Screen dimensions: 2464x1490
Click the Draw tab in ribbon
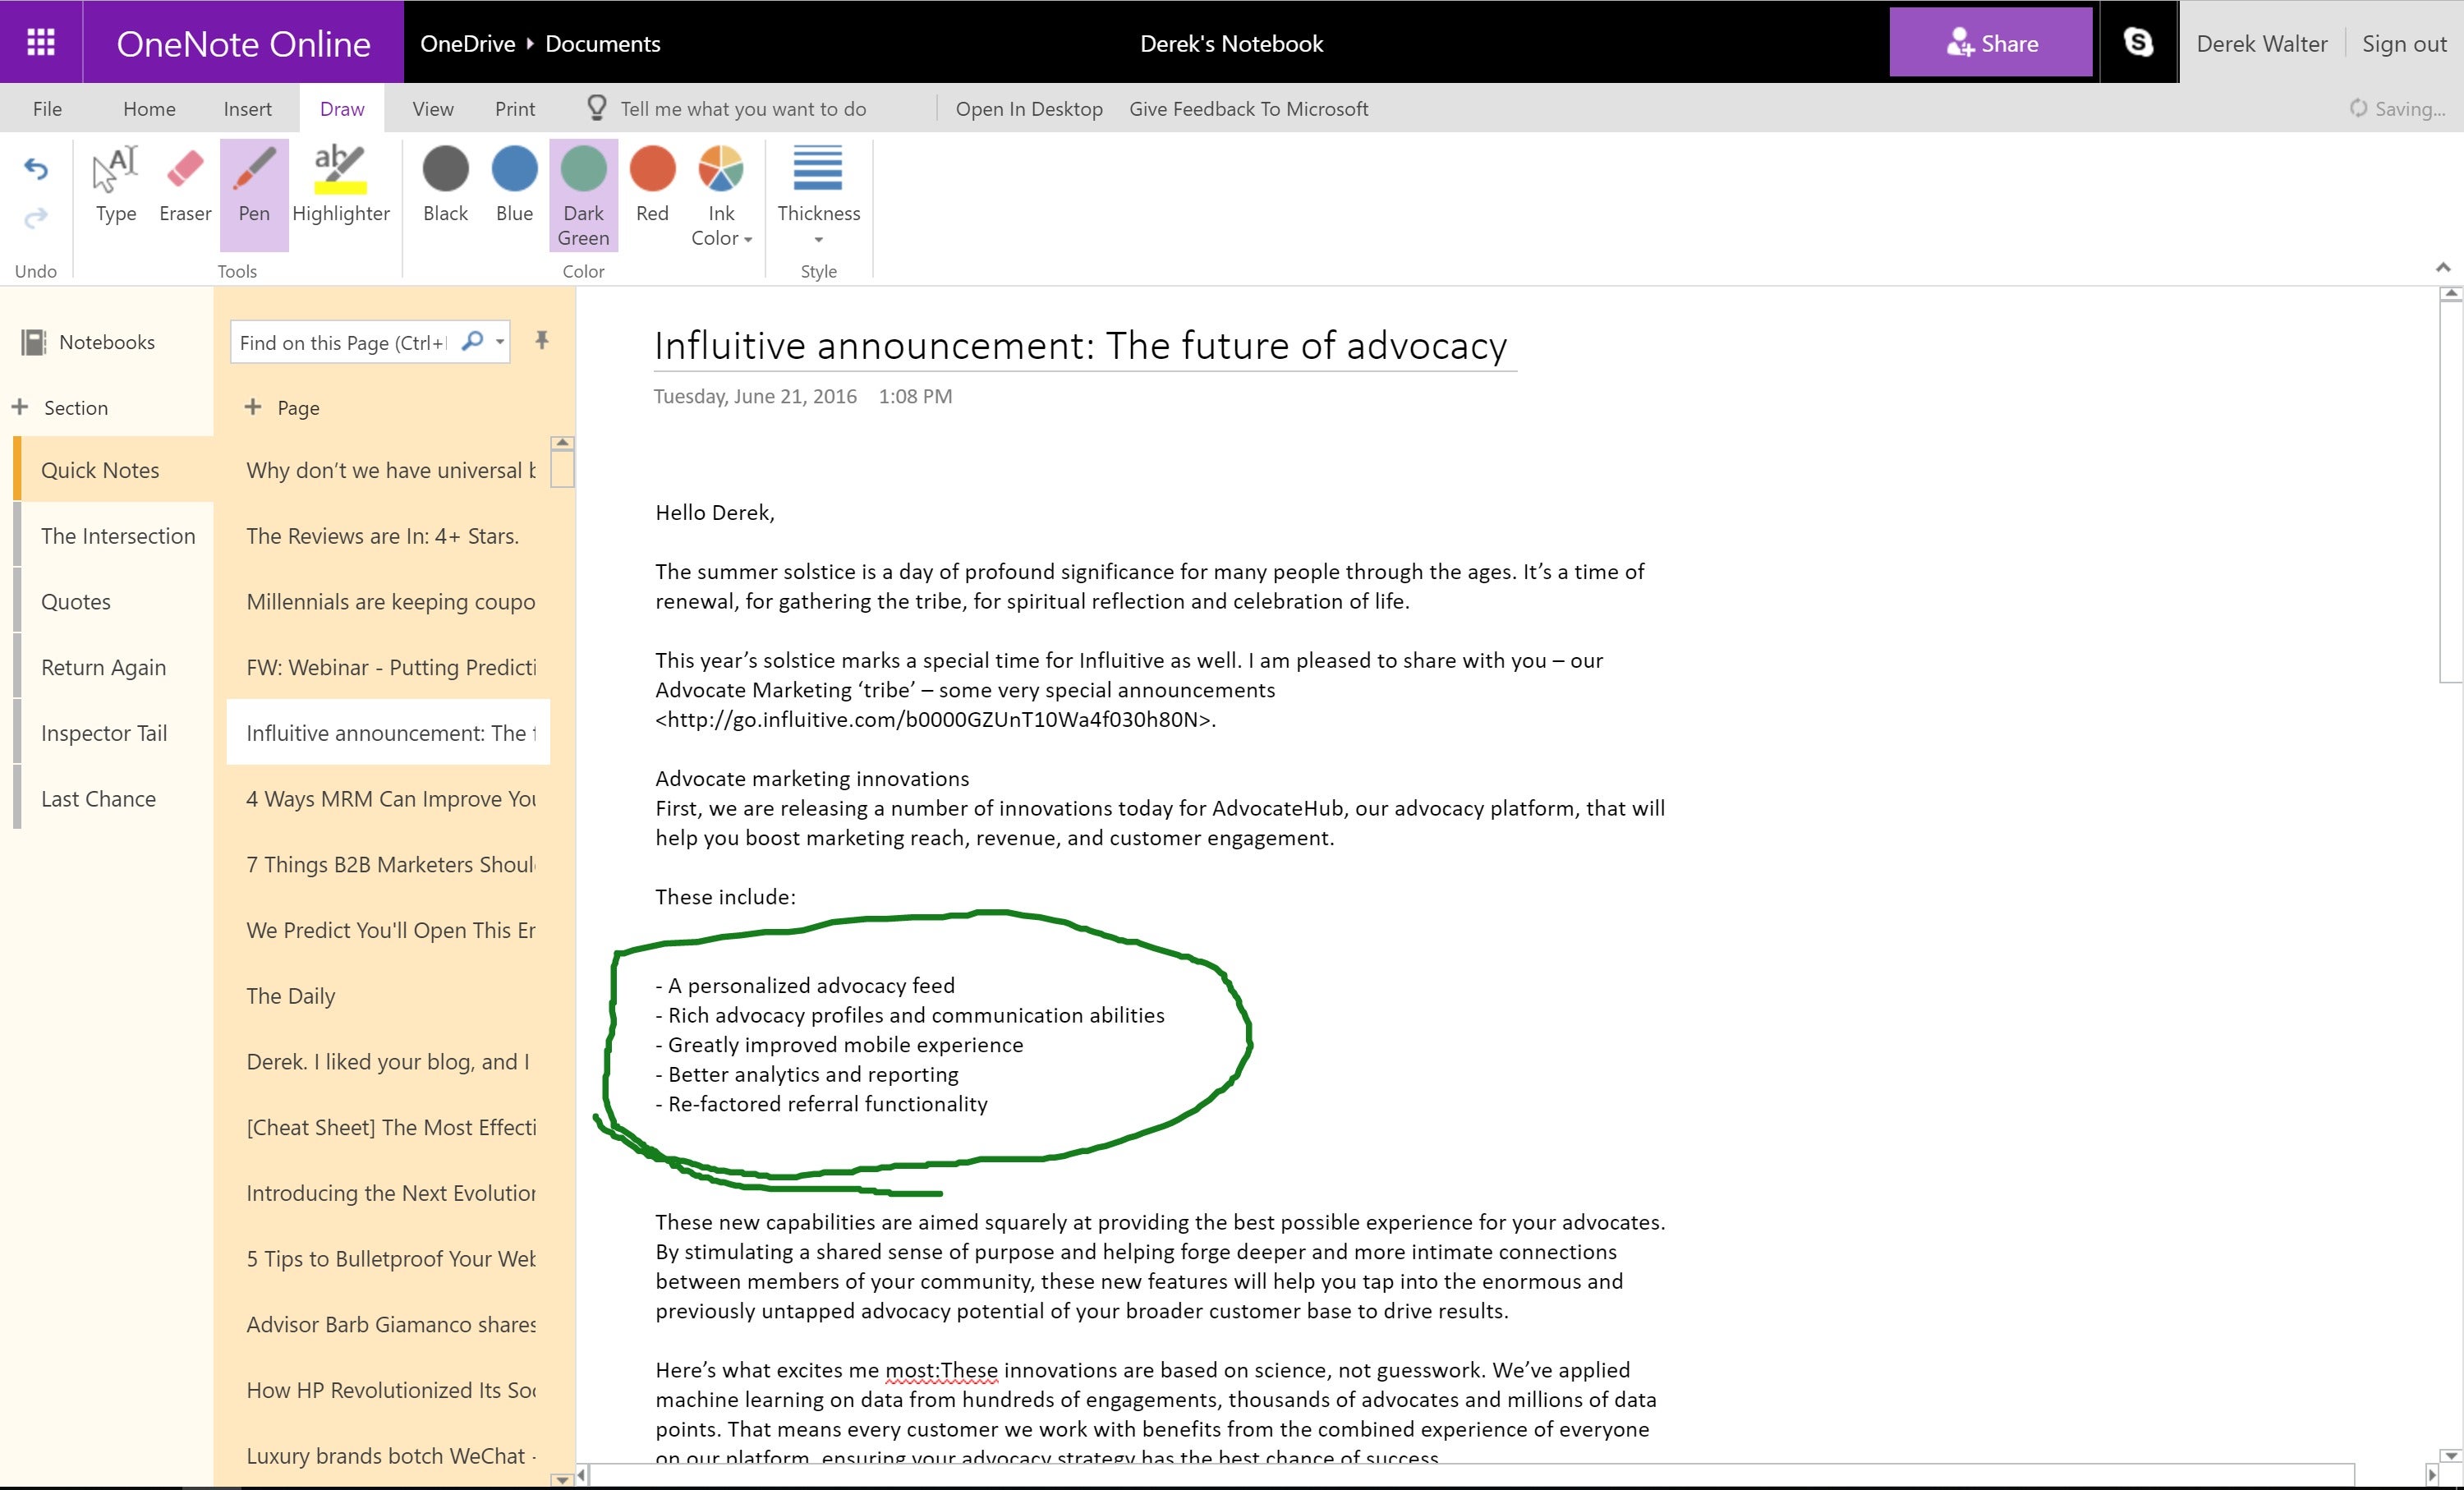point(343,109)
